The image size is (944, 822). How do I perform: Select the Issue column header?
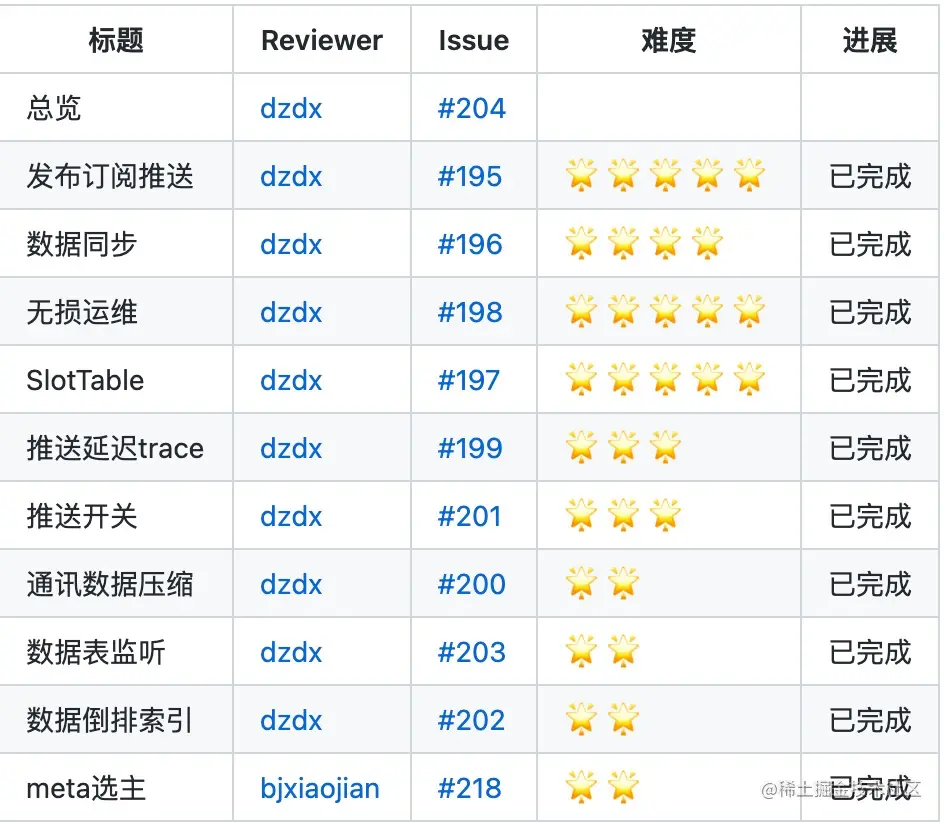pos(474,40)
